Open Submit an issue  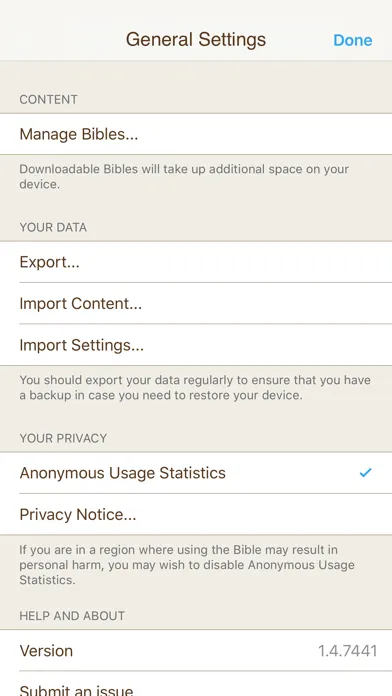pos(196,686)
